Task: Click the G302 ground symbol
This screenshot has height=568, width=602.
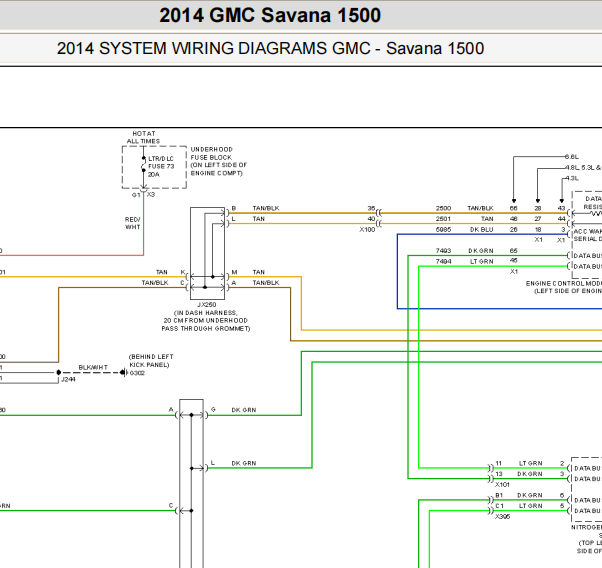Action: (x=123, y=373)
